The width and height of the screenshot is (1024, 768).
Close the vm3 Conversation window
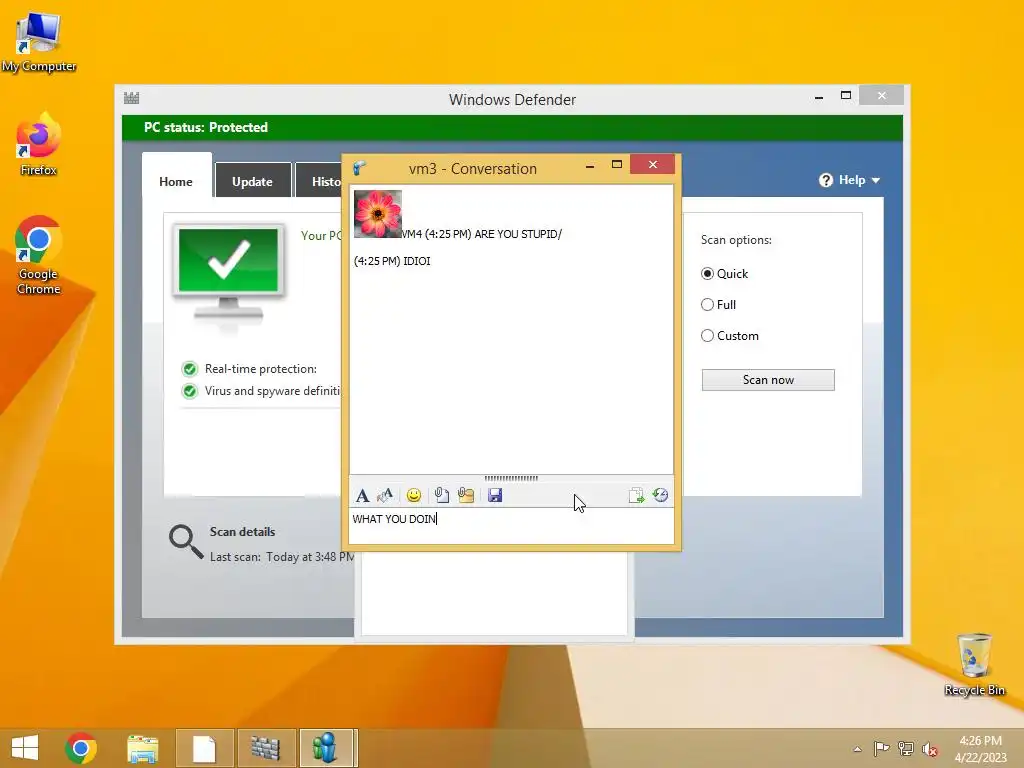[652, 165]
